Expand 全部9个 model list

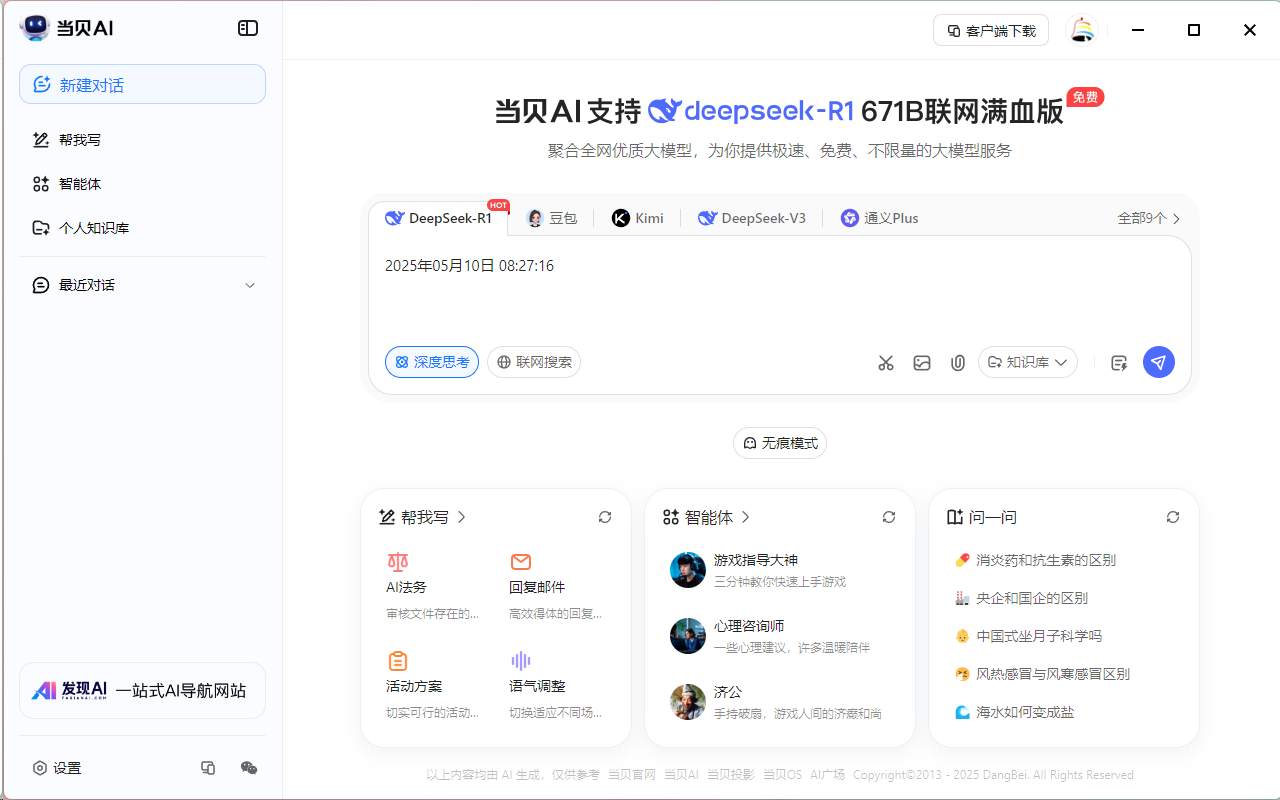coord(1148,218)
